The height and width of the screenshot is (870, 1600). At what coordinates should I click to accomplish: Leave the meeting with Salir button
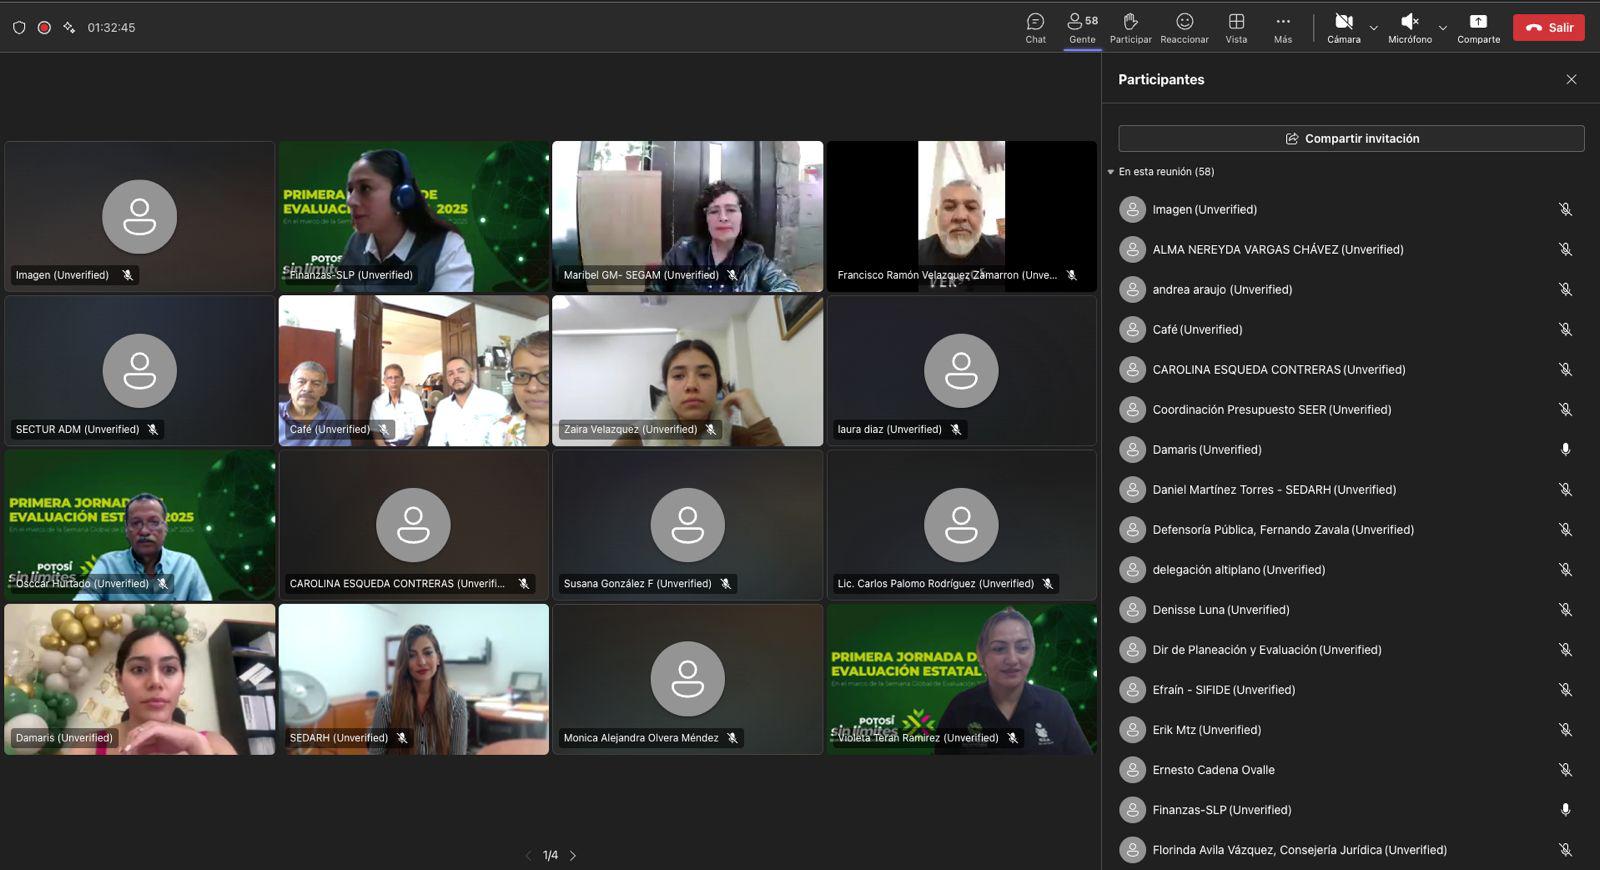tap(1548, 28)
